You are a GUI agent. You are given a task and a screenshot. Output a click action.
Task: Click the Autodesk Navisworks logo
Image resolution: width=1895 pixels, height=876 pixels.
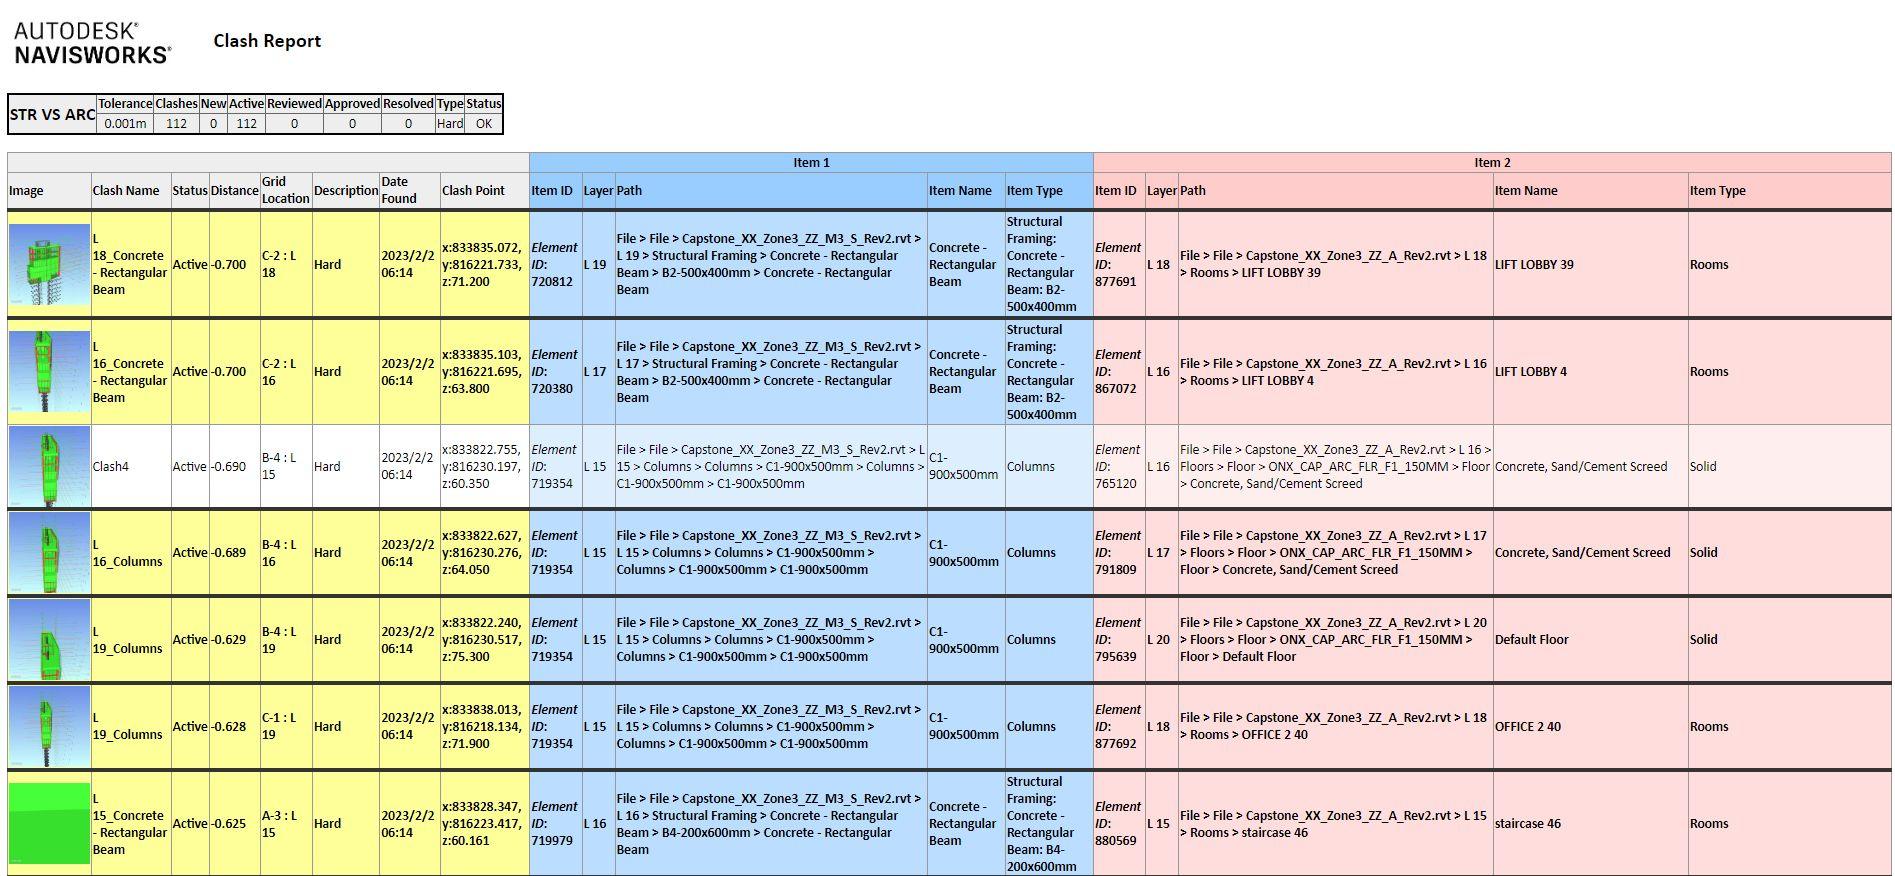tap(92, 44)
